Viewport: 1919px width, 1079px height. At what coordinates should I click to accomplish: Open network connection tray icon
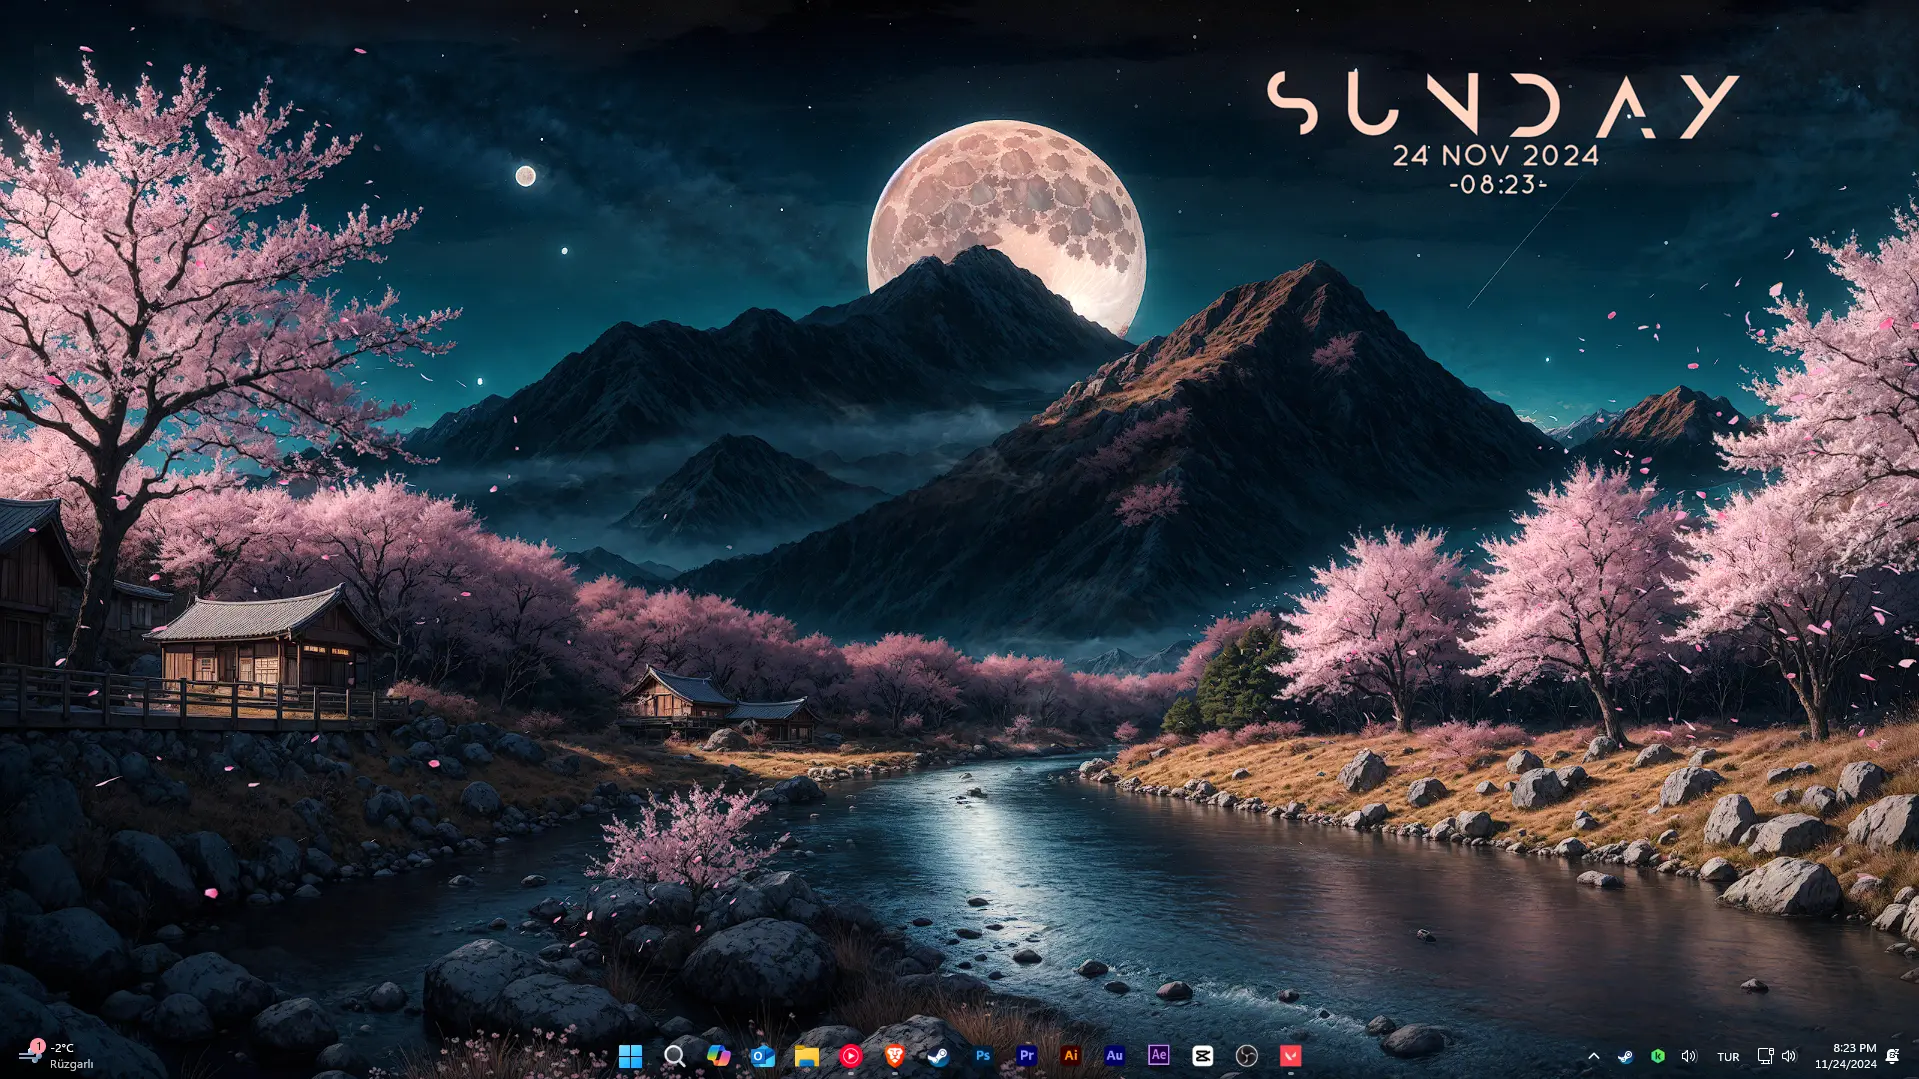click(1765, 1056)
